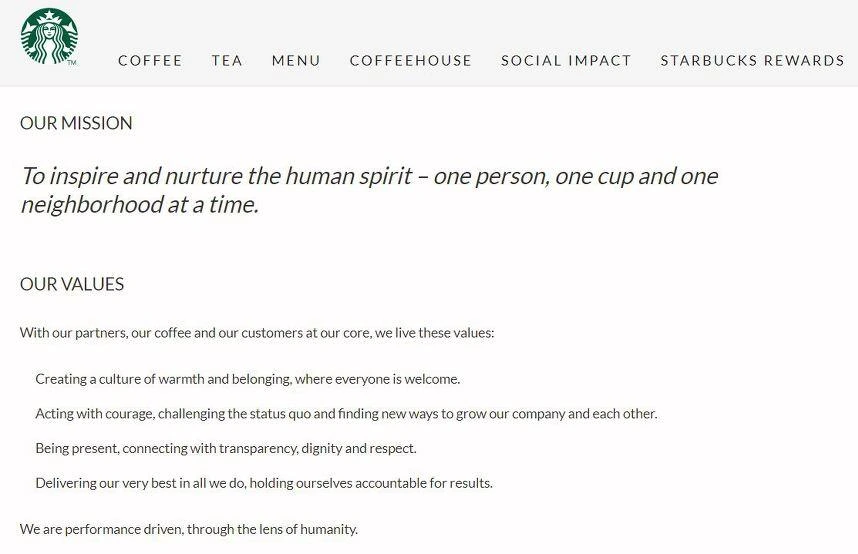The width and height of the screenshot is (858, 554).
Task: Click the TM mark beside the logo
Action: click(x=72, y=63)
